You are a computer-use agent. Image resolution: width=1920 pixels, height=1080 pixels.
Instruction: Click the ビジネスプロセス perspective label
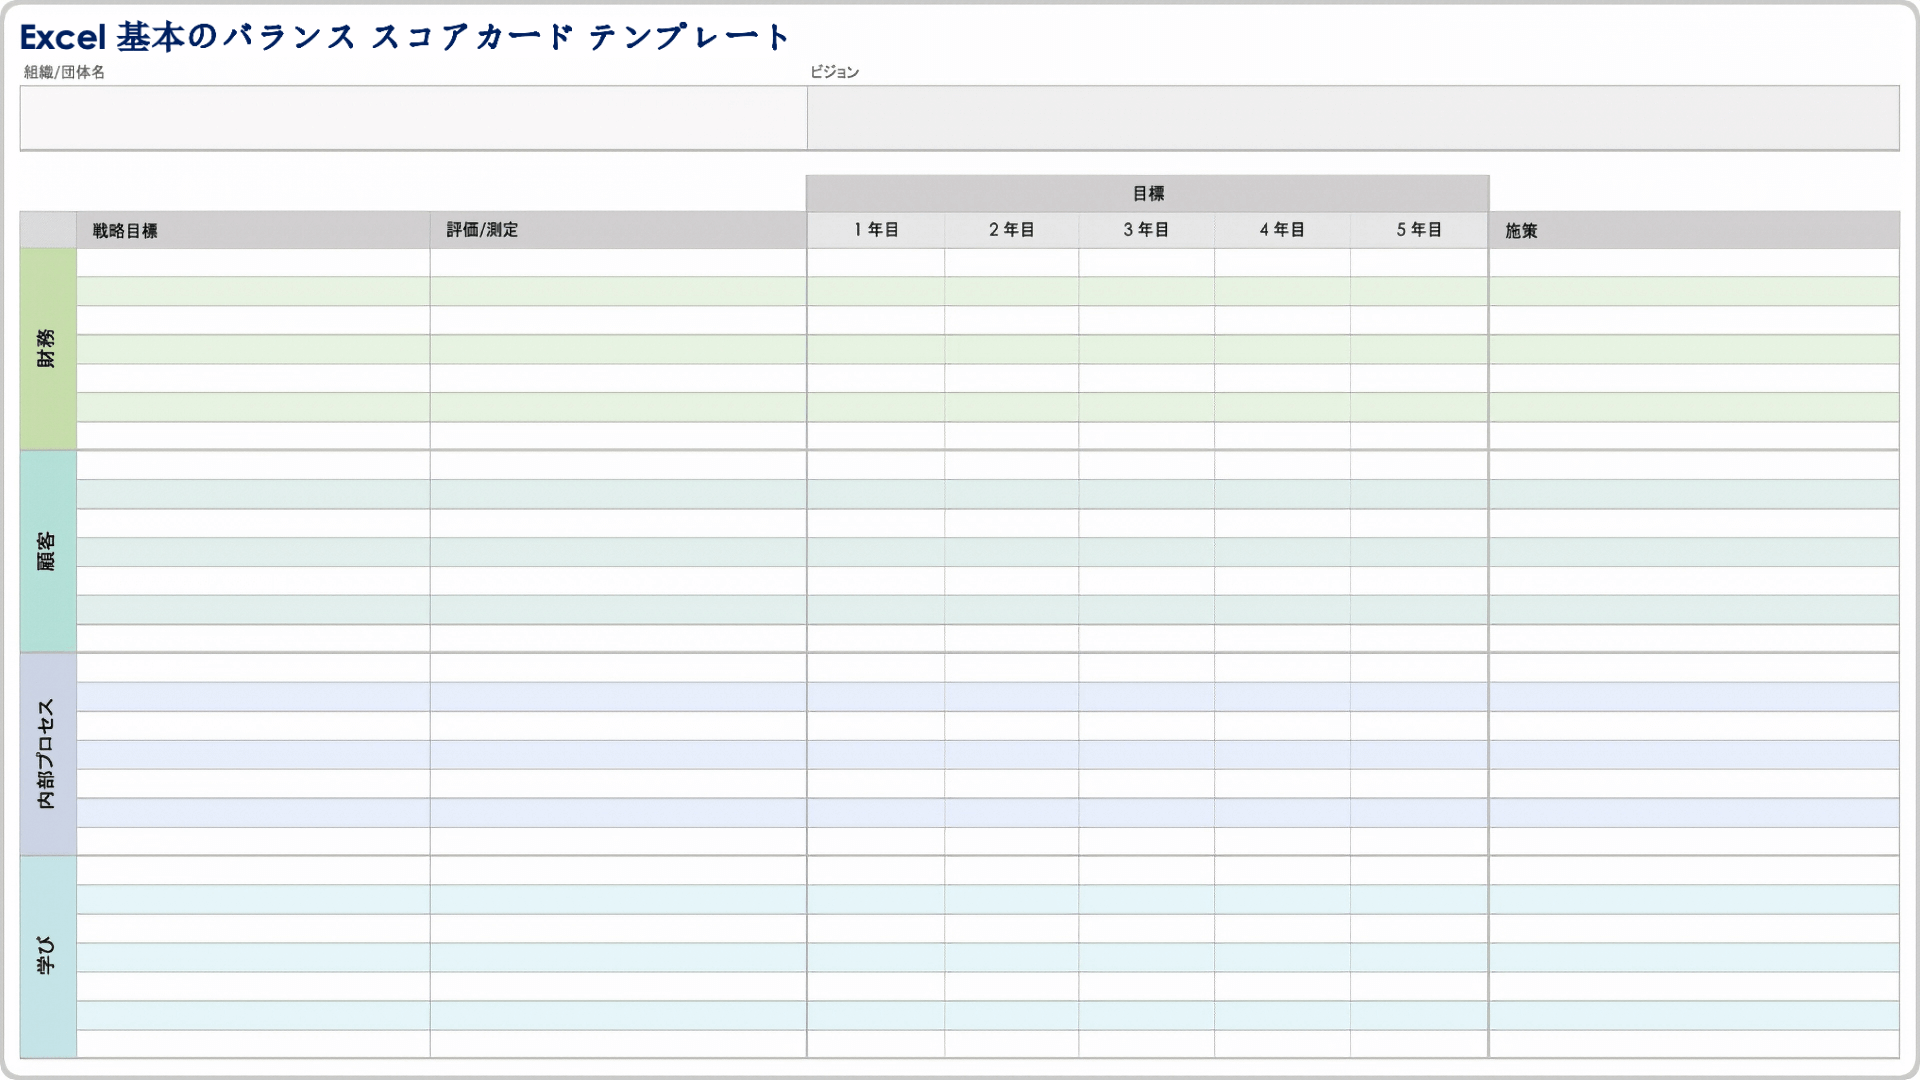[x=46, y=749]
